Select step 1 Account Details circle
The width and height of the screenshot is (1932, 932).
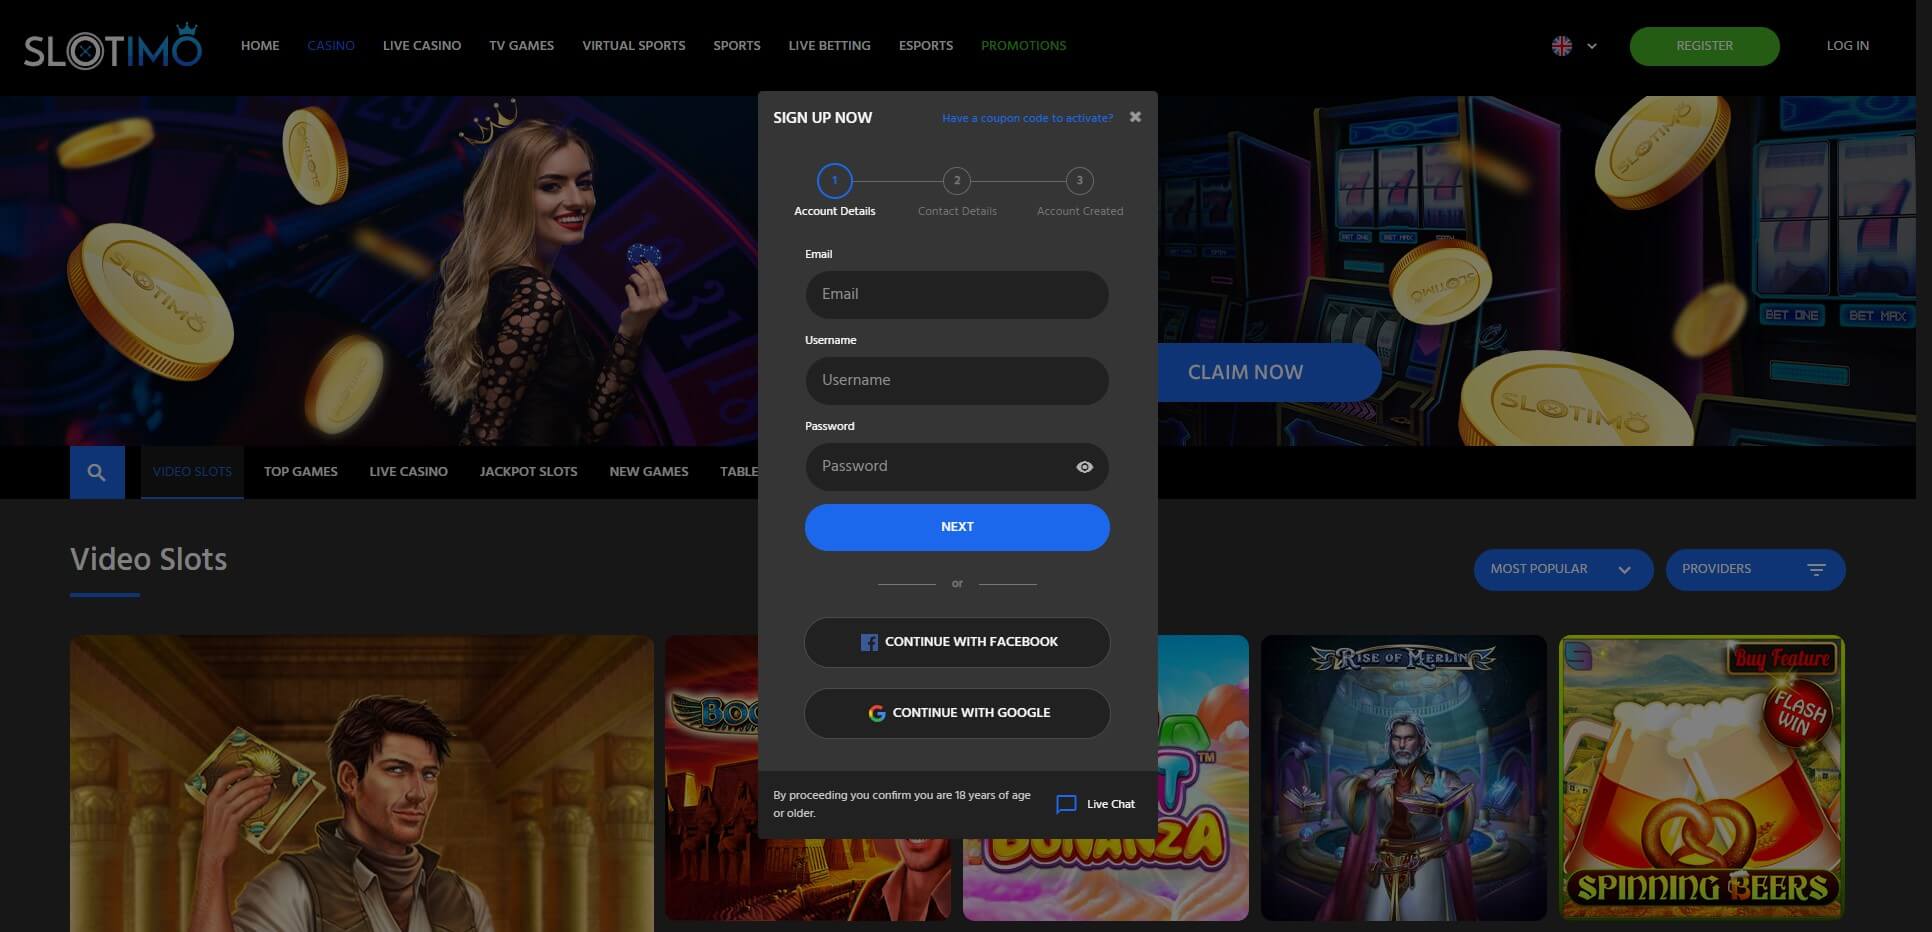(x=835, y=181)
